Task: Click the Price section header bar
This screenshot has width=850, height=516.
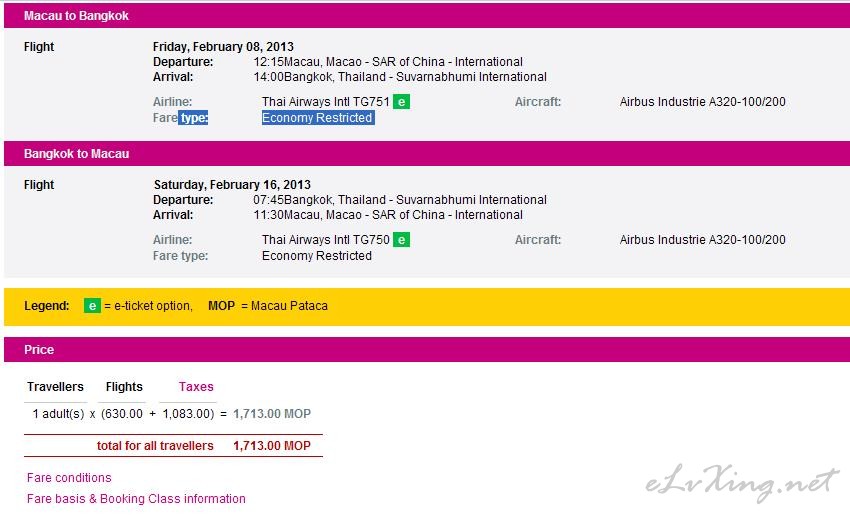Action: click(427, 350)
